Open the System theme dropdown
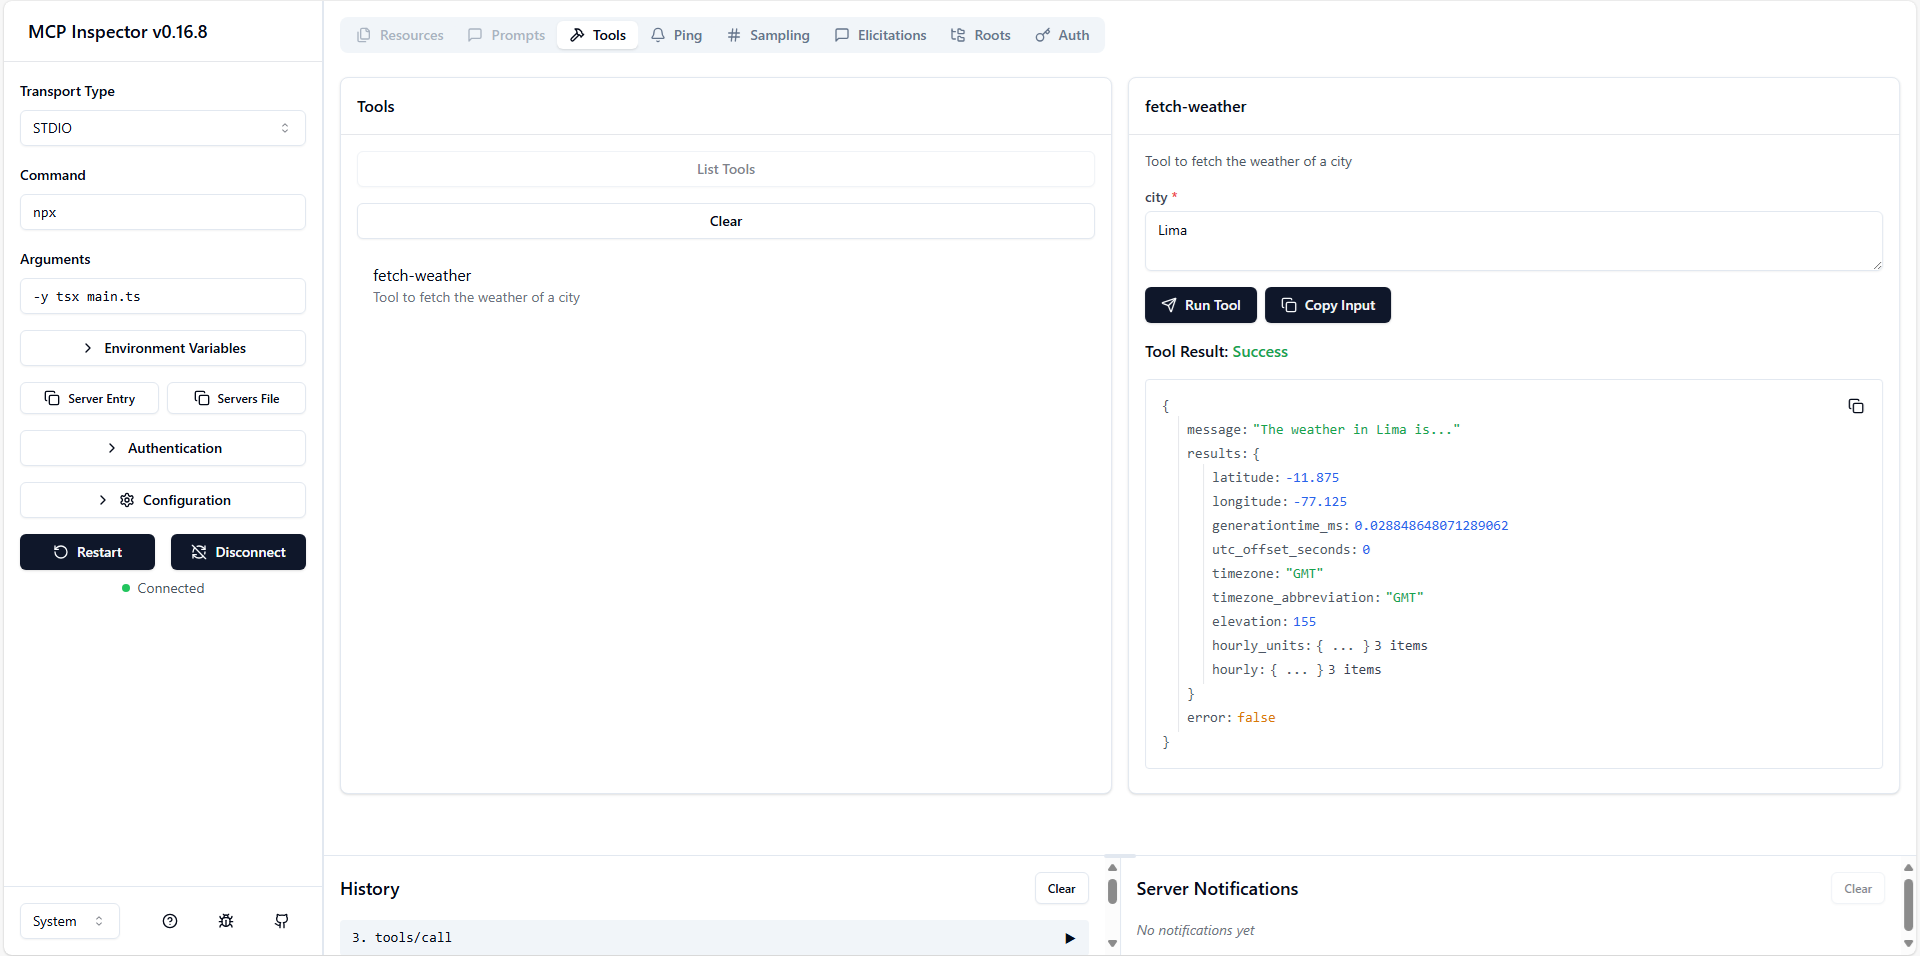Viewport: 1920px width, 956px height. (69, 921)
